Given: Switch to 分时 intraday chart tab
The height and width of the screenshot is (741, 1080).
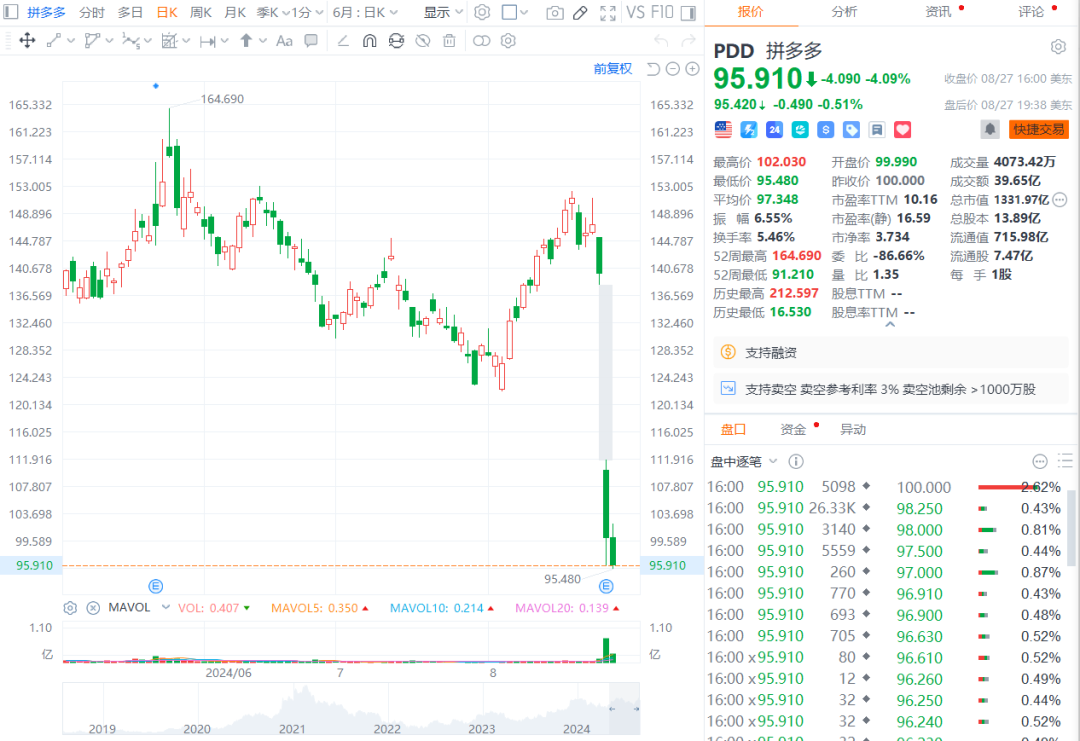Looking at the screenshot, I should pos(92,12).
